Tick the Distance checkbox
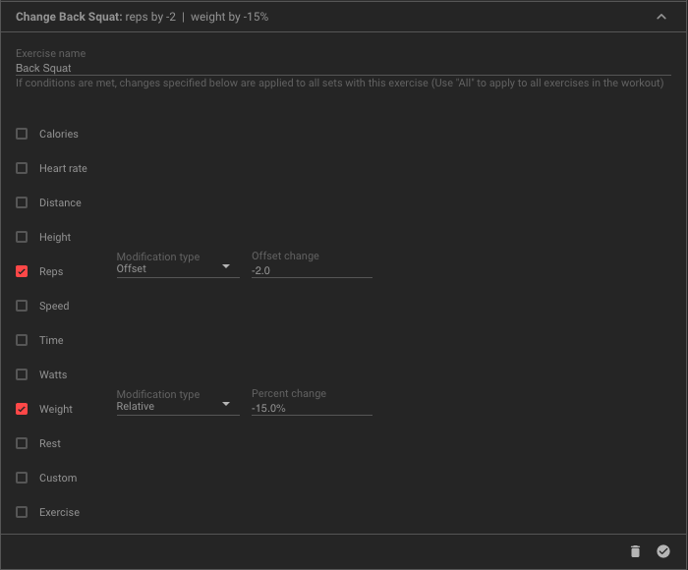The image size is (688, 570). [x=22, y=203]
